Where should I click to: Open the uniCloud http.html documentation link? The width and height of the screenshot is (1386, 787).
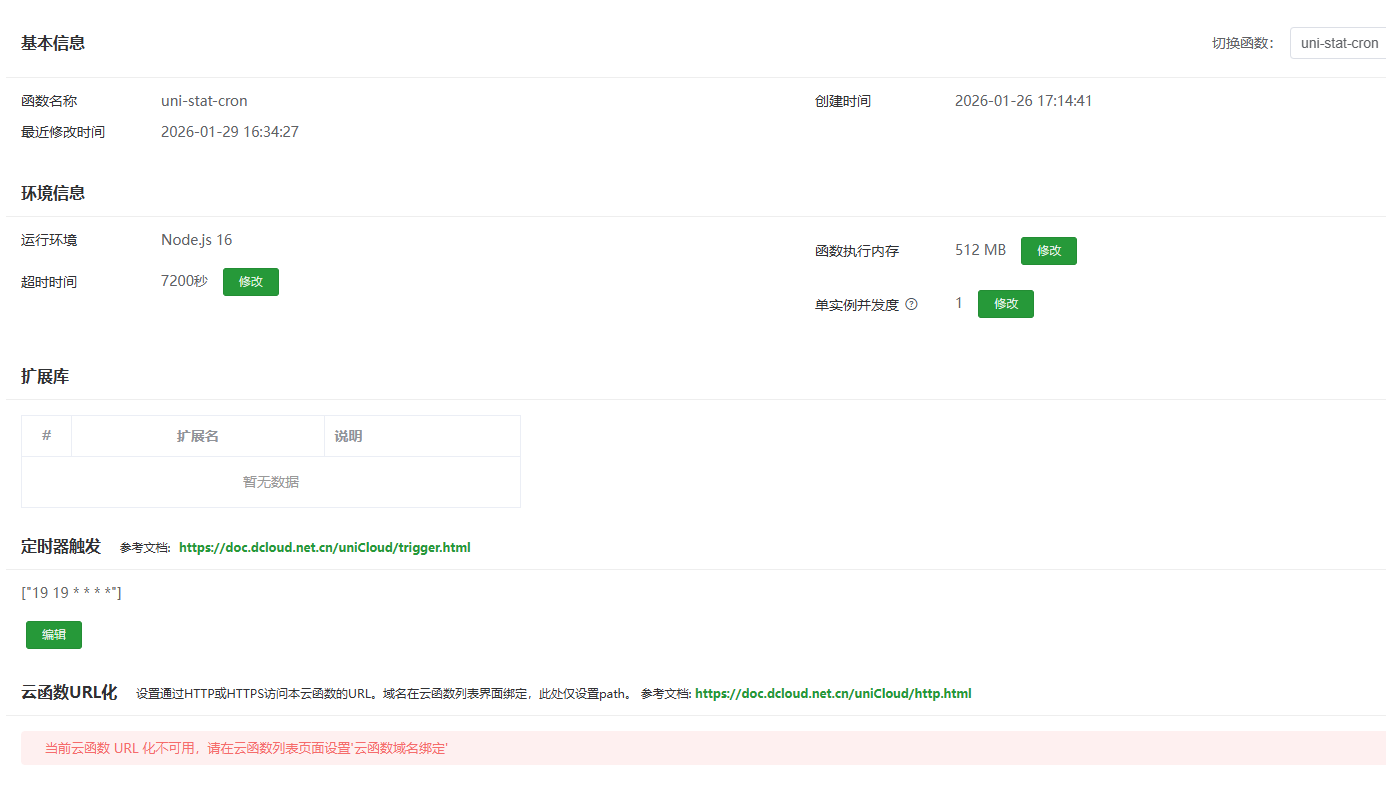pyautogui.click(x=832, y=694)
